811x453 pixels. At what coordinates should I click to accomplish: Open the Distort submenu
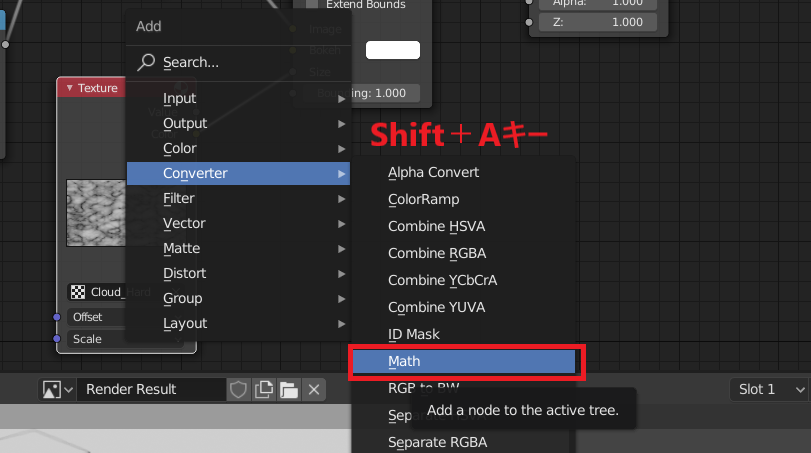tap(238, 273)
